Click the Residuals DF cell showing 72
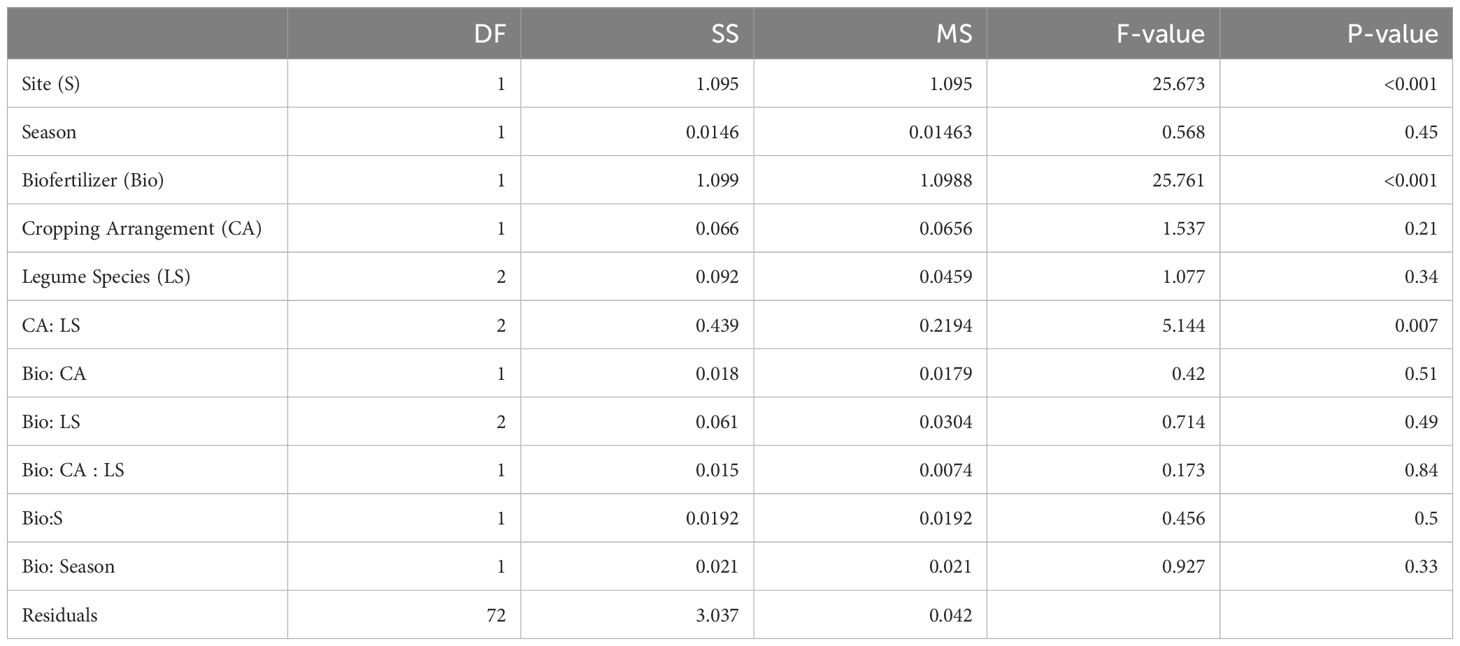Screen dimensions: 1460x646 pyautogui.click(x=496, y=615)
